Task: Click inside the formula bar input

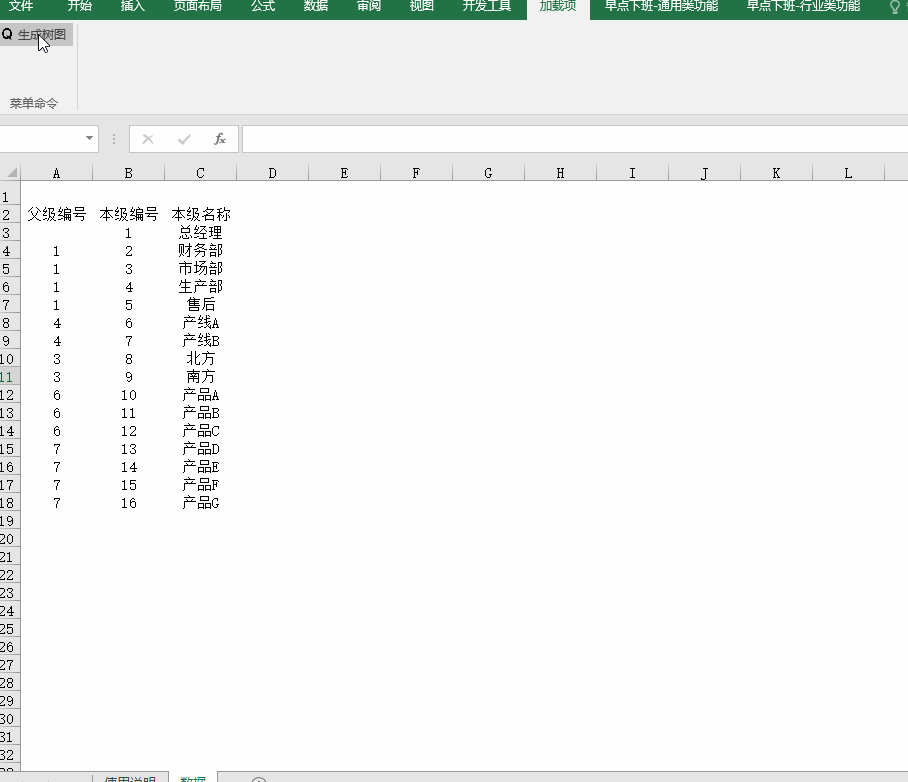Action: click(x=575, y=139)
